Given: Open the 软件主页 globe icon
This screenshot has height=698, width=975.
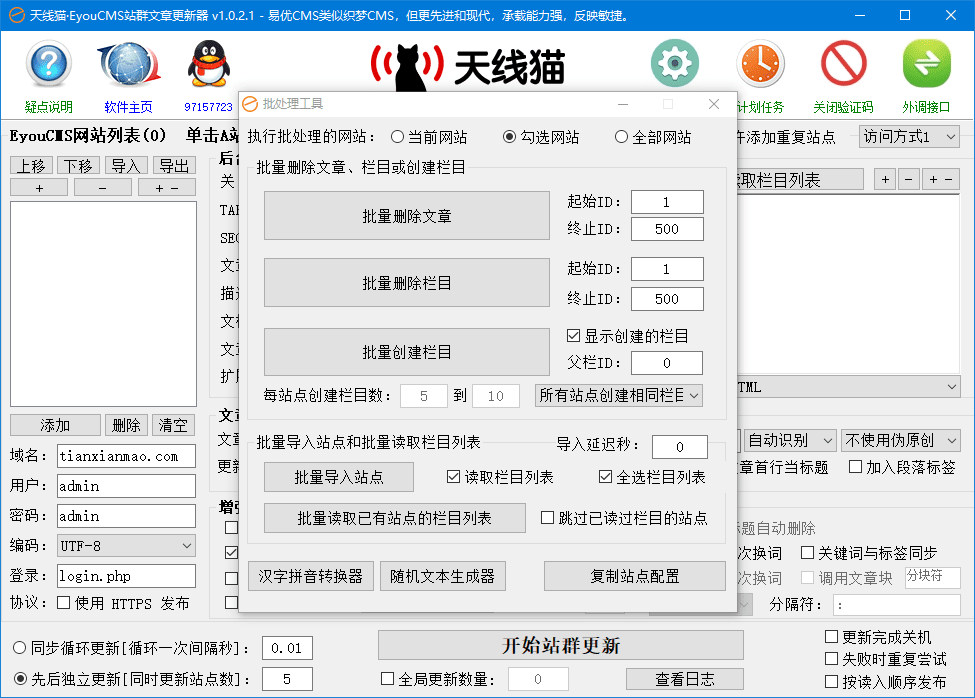Looking at the screenshot, I should pos(129,64).
